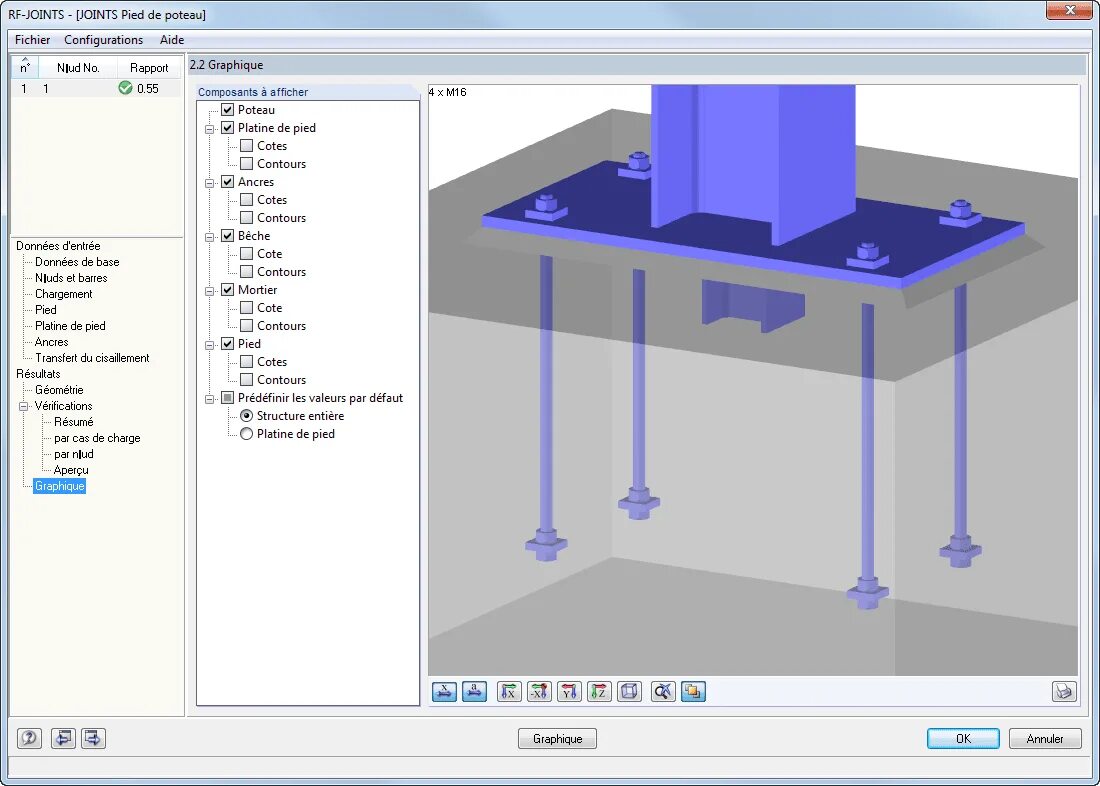
Task: Open Résumé under Vérifications
Action: tap(74, 422)
